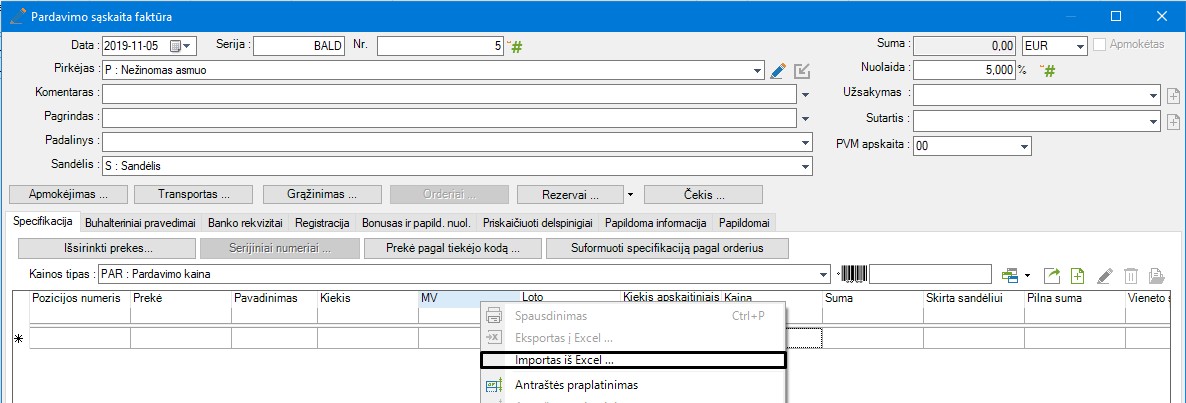Switch to Banko rekvizitai tab
1186x403 pixels.
pyautogui.click(x=245, y=223)
